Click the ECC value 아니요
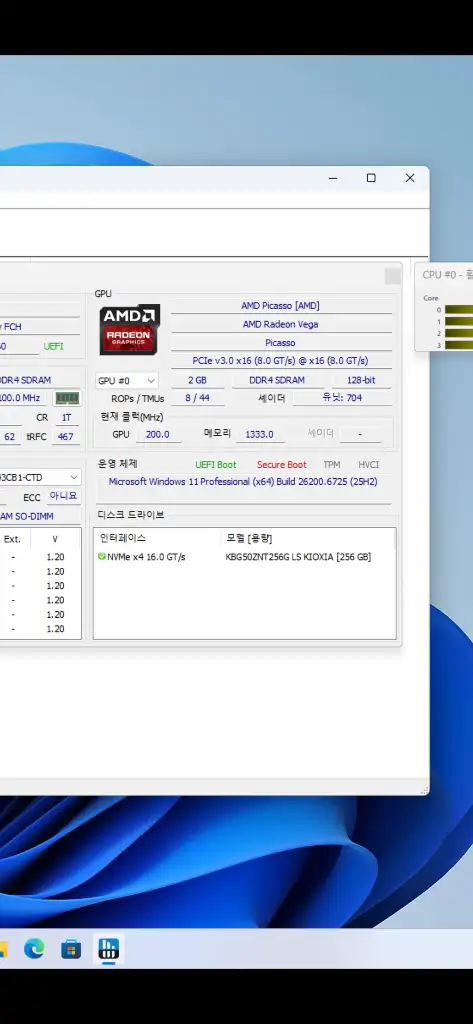Screen dimensions: 473x1024 (63, 496)
